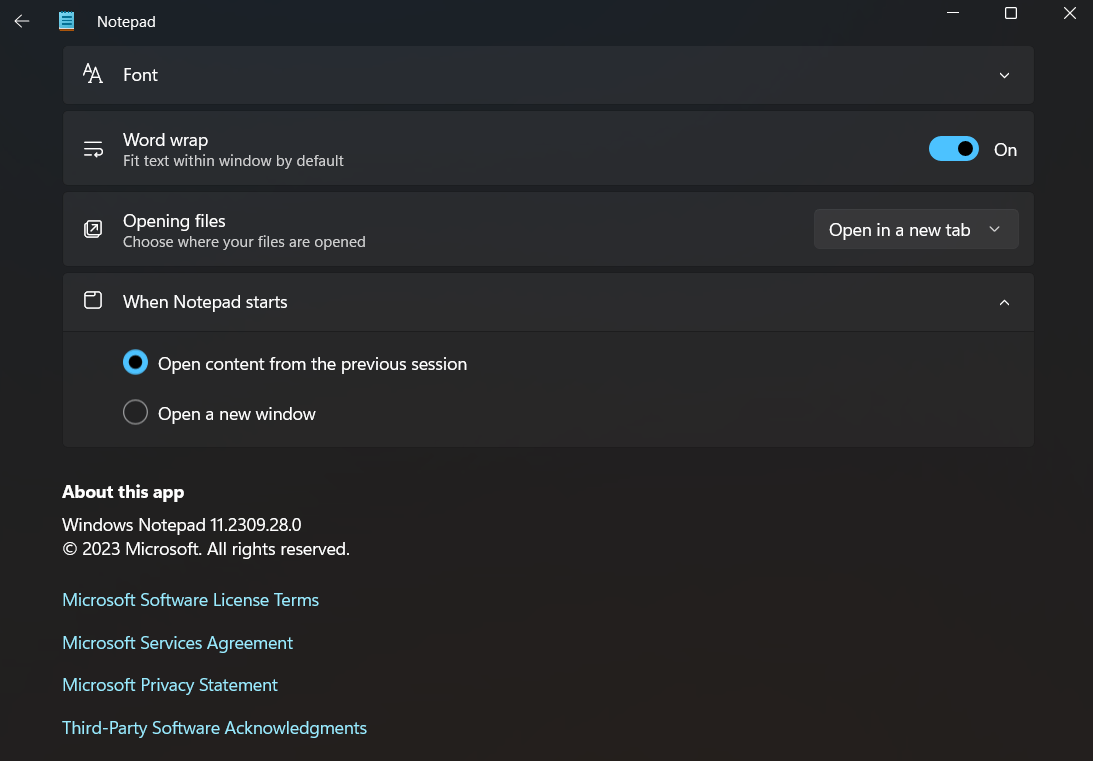Click the 2023 Microsoft copyright text
Viewport: 1093px width, 761px height.
tap(206, 549)
